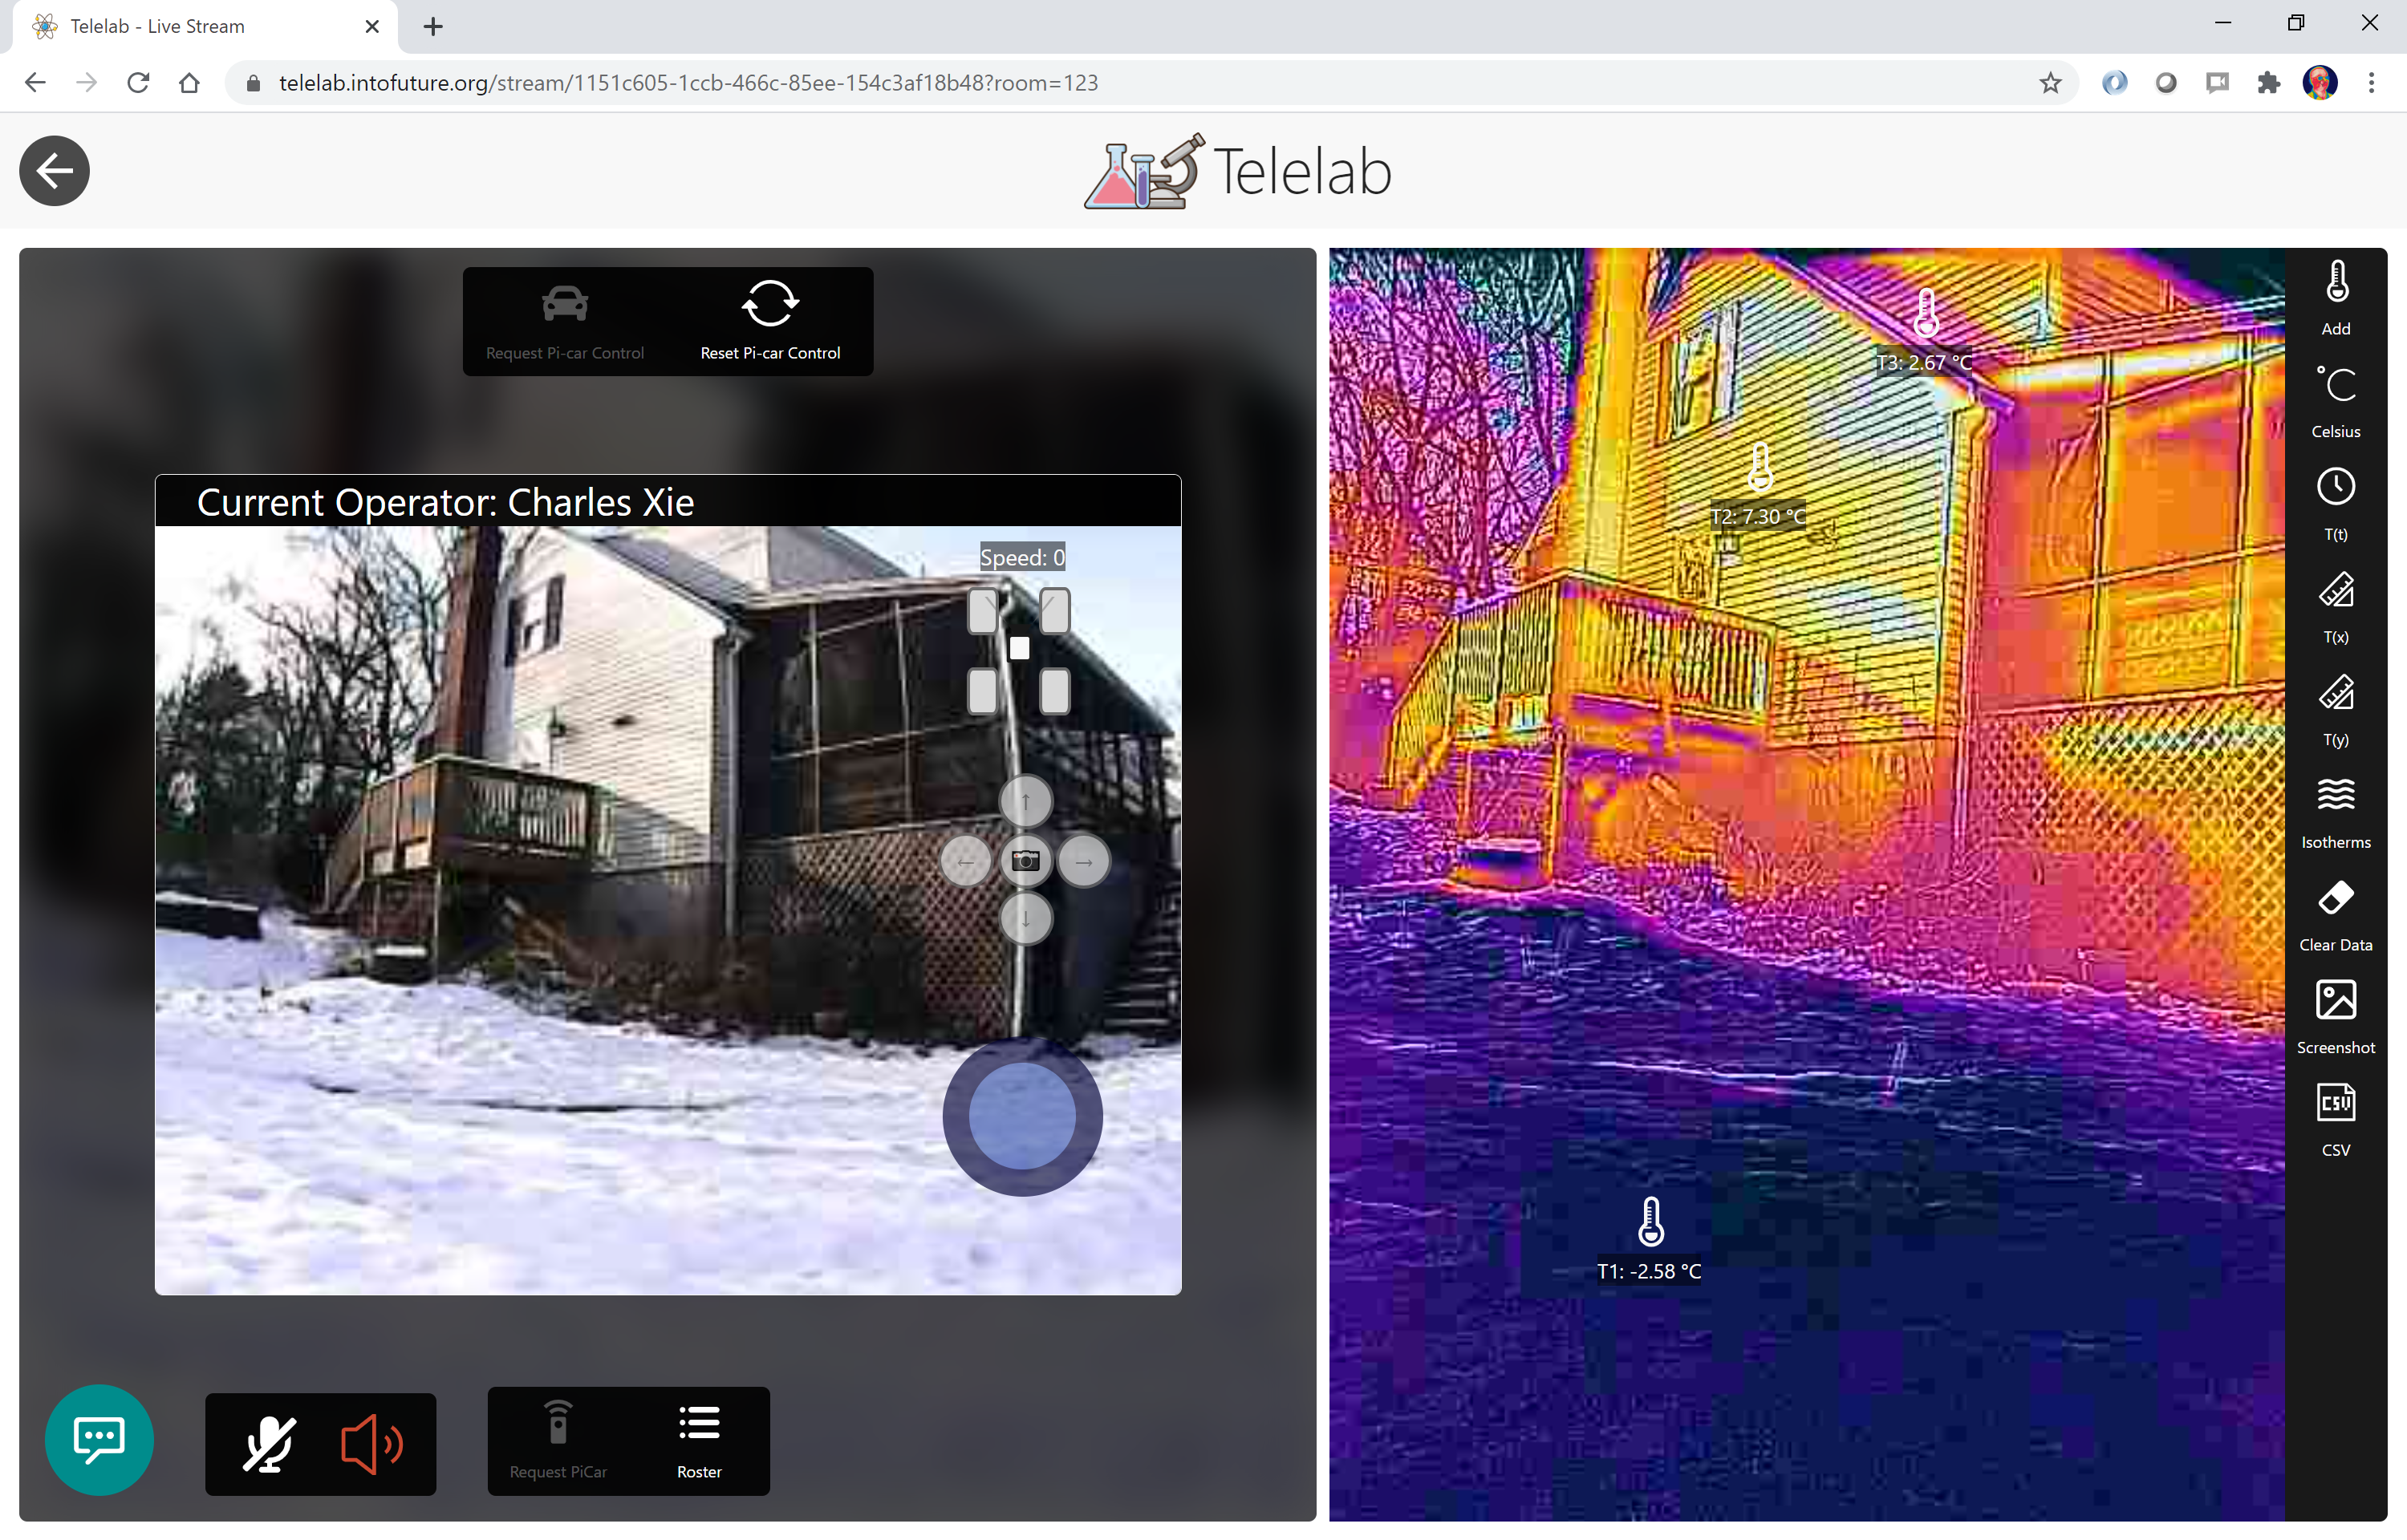Toggle Isotherms display
The height and width of the screenshot is (1540, 2407).
pyautogui.click(x=2336, y=813)
